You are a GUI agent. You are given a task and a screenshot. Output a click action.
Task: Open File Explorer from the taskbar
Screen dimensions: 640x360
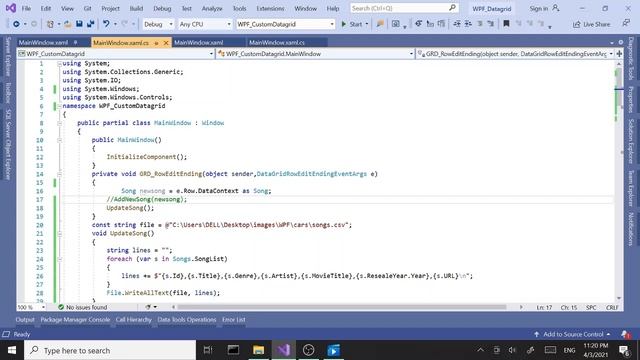coord(258,350)
